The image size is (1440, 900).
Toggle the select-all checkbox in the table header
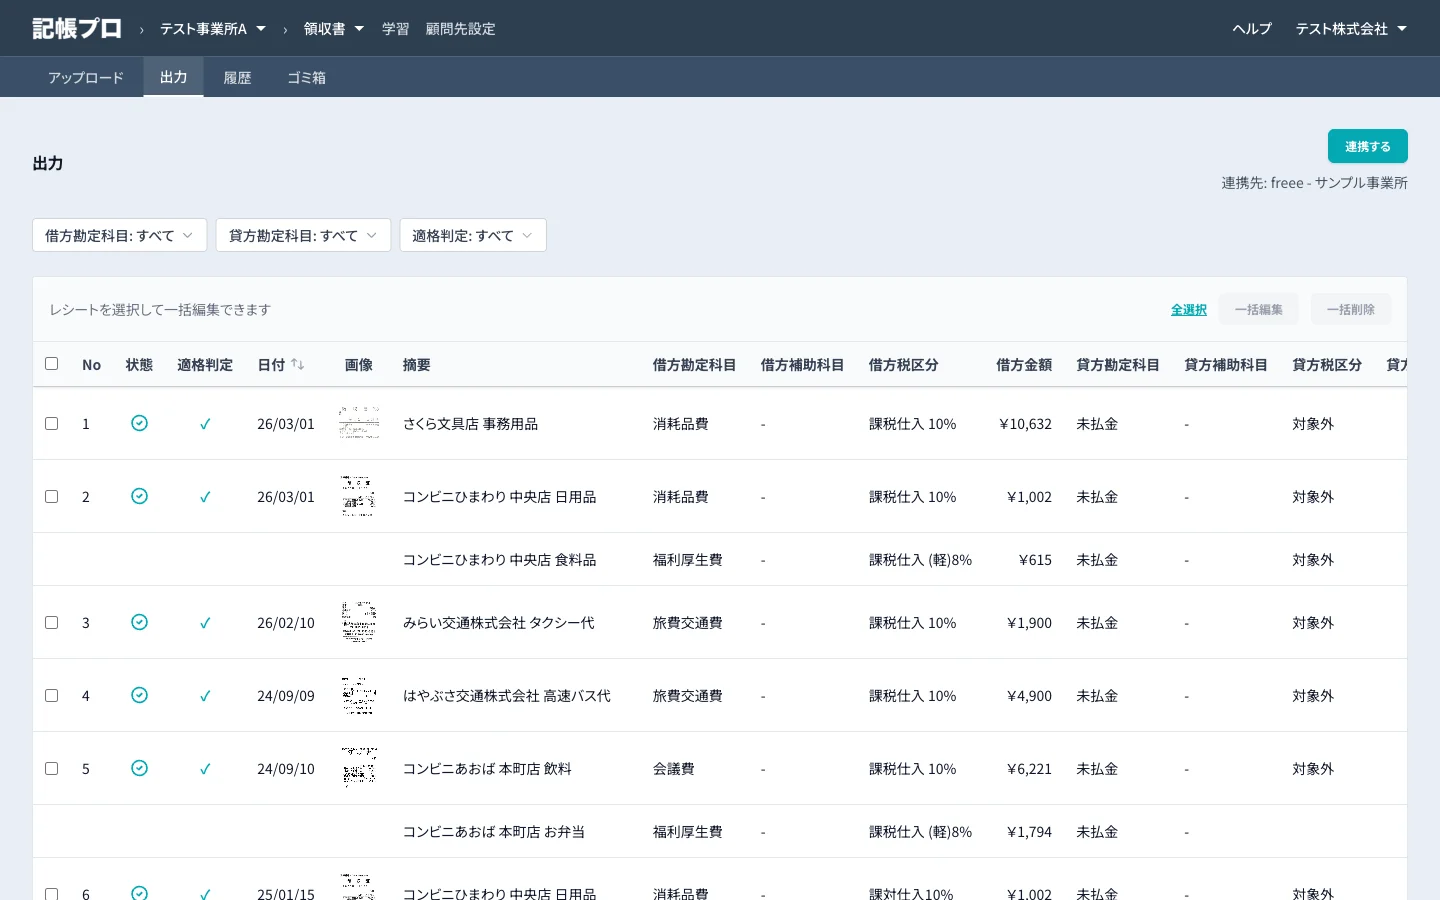[x=52, y=364]
